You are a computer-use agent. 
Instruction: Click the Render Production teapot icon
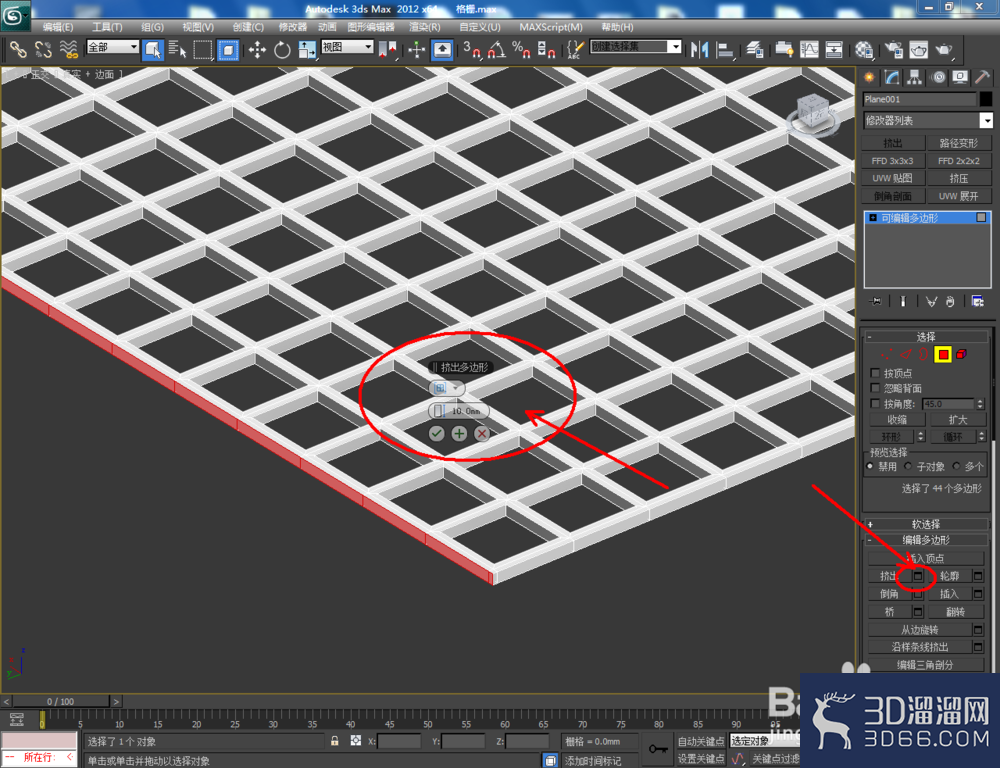pos(943,49)
